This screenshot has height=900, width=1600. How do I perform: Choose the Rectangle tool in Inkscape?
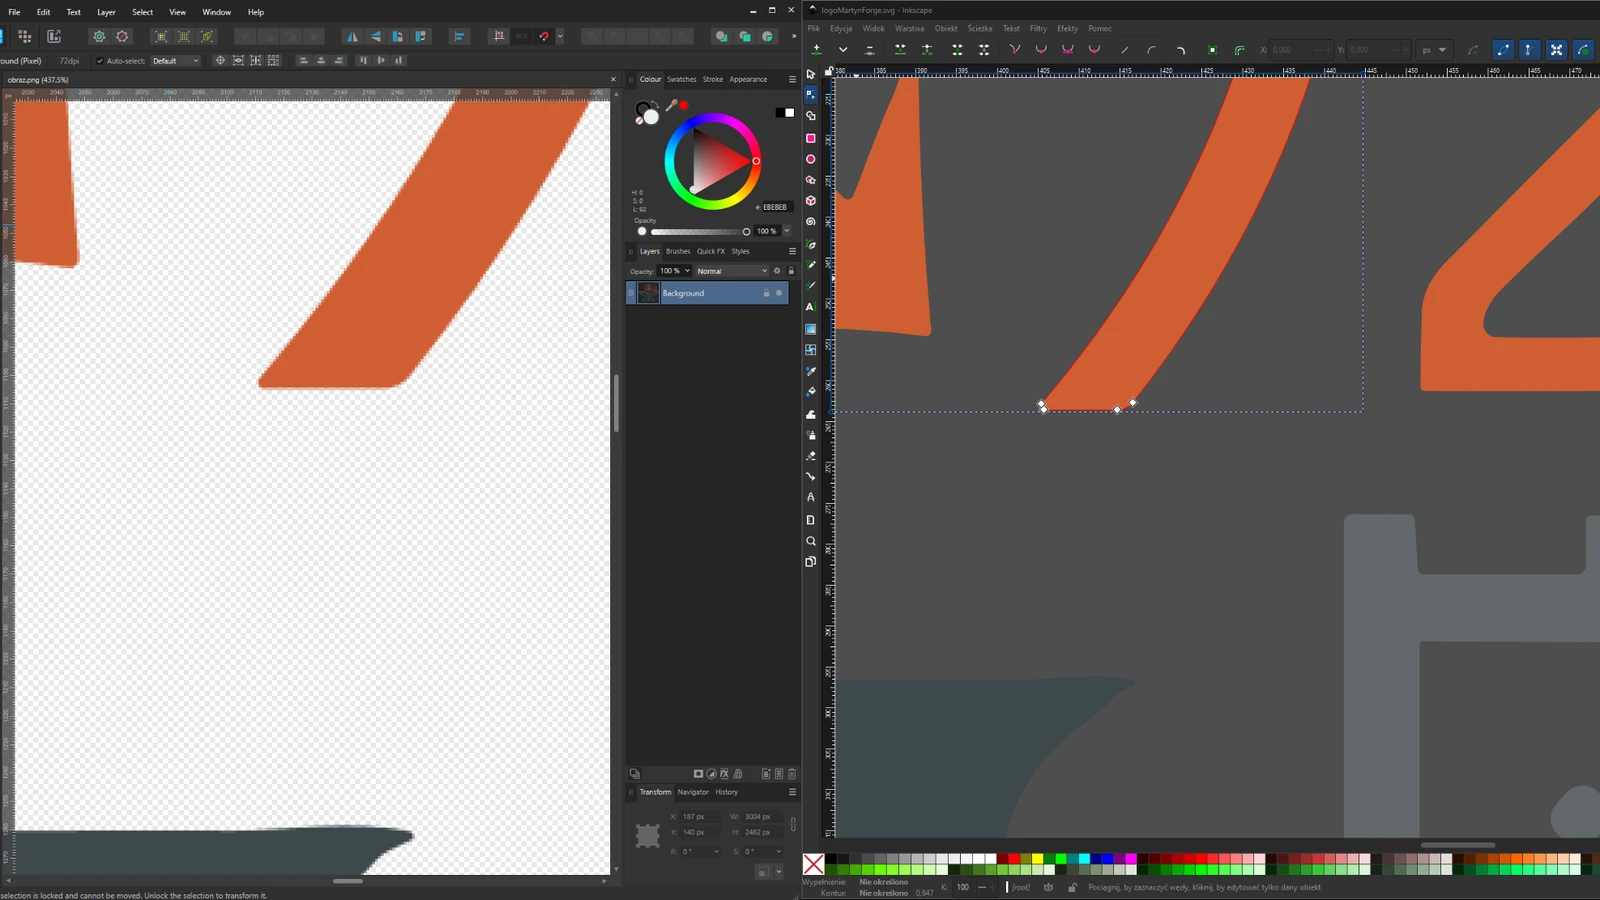point(811,138)
